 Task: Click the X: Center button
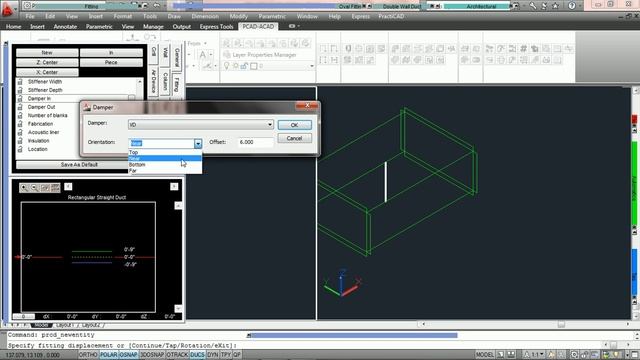click(x=47, y=72)
